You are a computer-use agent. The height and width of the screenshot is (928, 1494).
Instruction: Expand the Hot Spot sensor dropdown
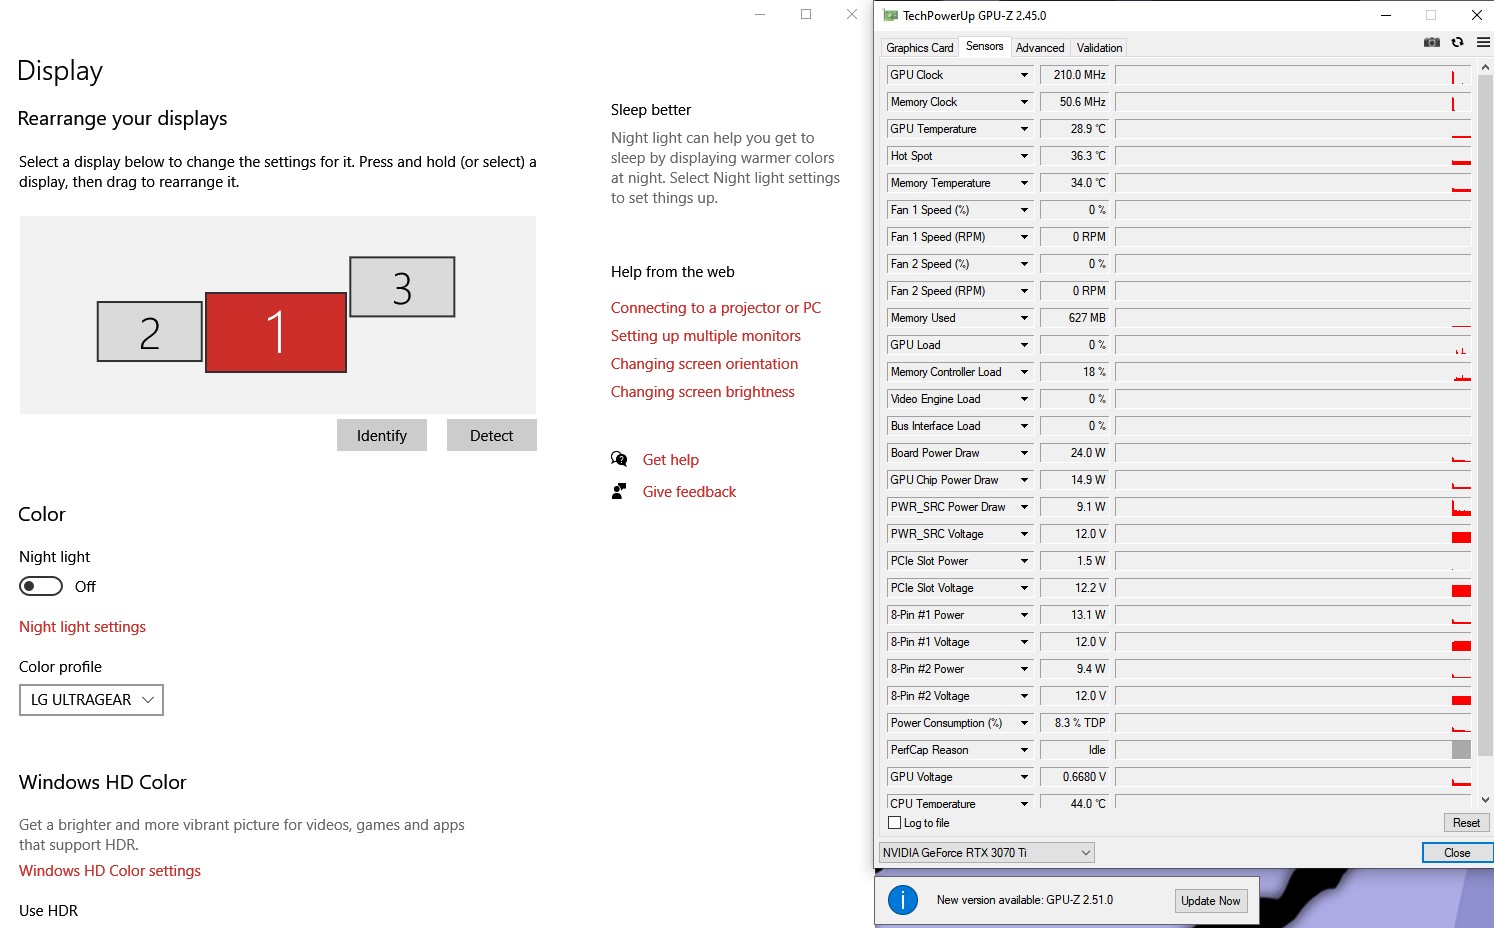click(1024, 156)
